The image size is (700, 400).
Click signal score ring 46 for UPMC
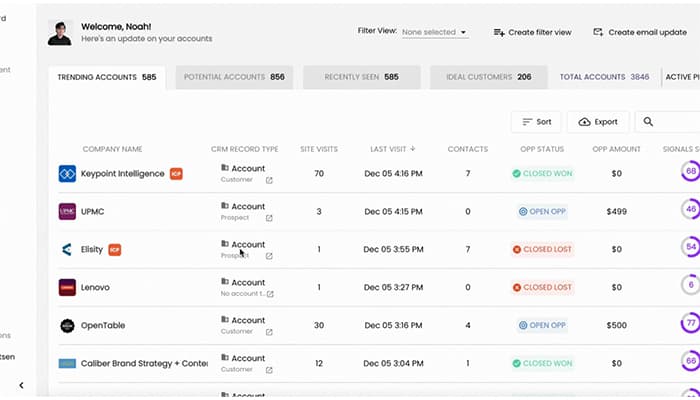point(691,209)
